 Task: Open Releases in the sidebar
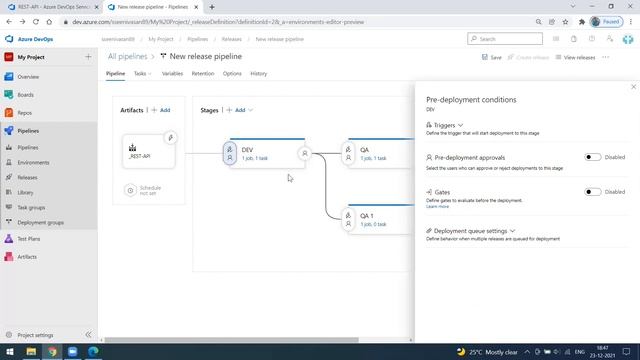(27, 178)
